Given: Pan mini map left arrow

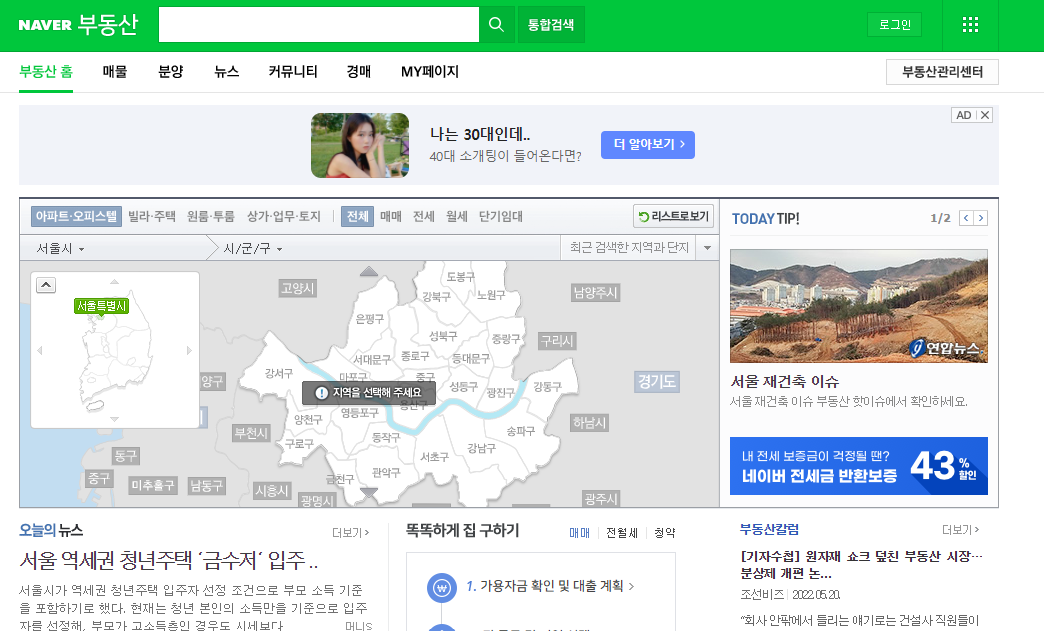Looking at the screenshot, I should pyautogui.click(x=40, y=350).
